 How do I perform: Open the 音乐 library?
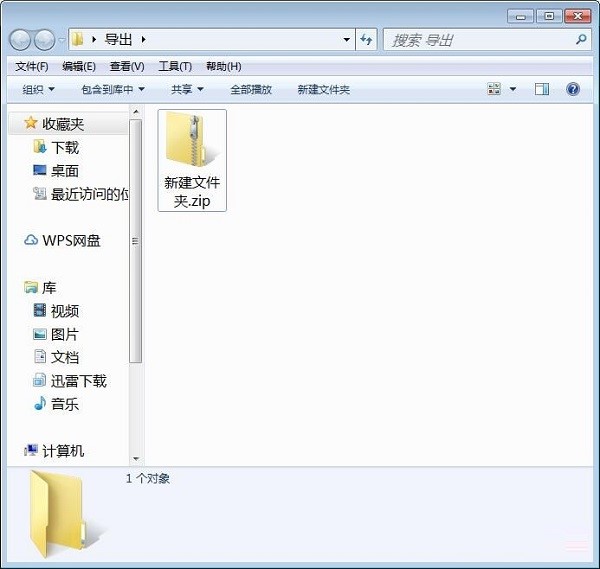(65, 404)
